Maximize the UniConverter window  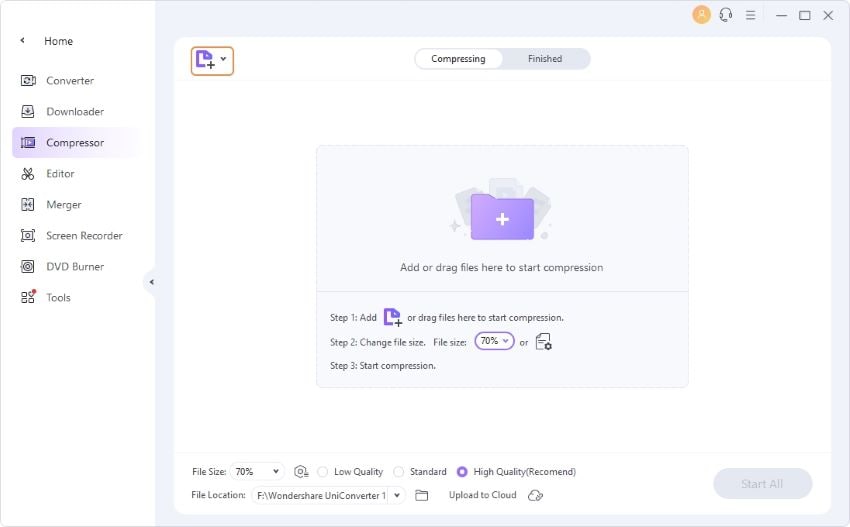click(805, 15)
